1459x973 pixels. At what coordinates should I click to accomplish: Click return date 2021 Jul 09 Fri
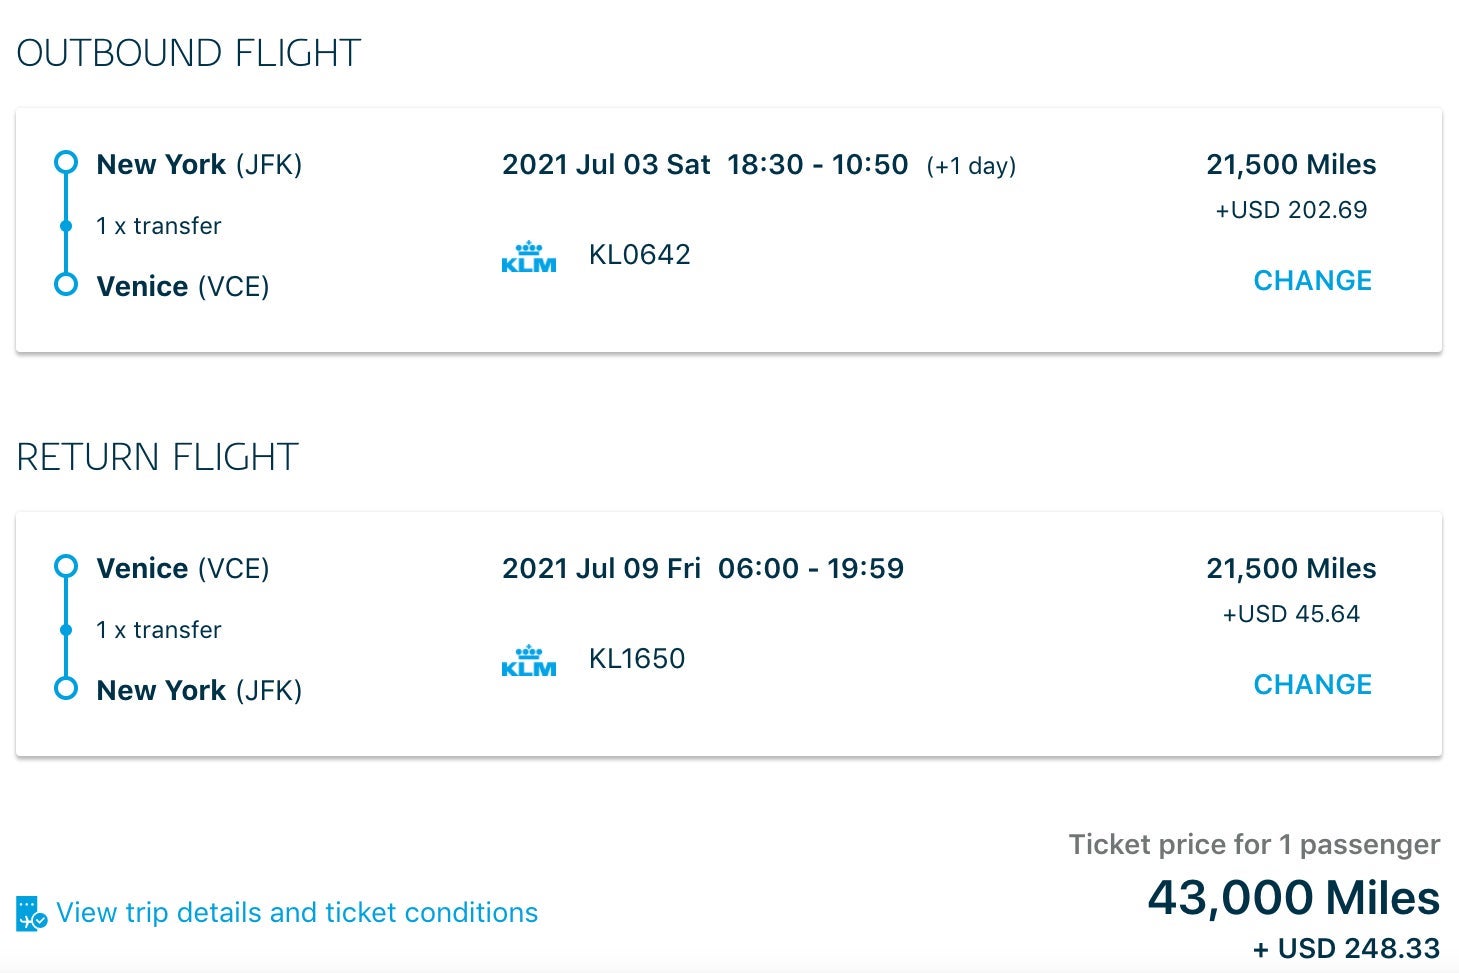[x=601, y=569]
